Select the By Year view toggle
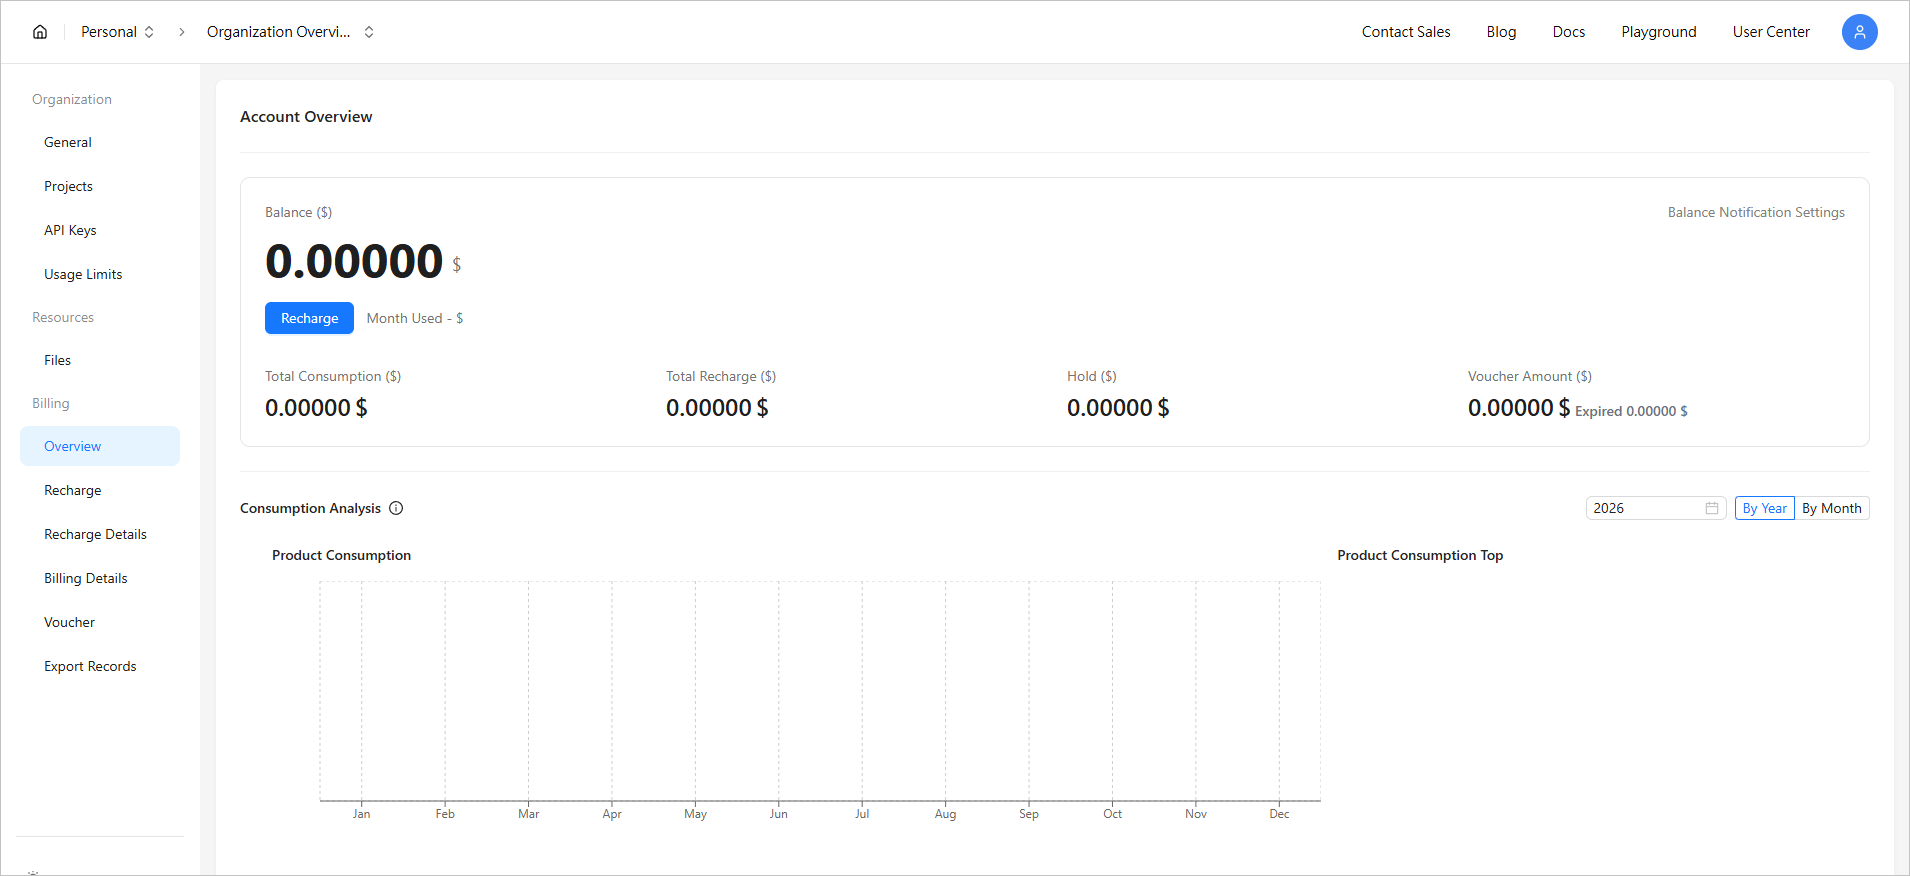This screenshot has width=1910, height=876. (1764, 508)
